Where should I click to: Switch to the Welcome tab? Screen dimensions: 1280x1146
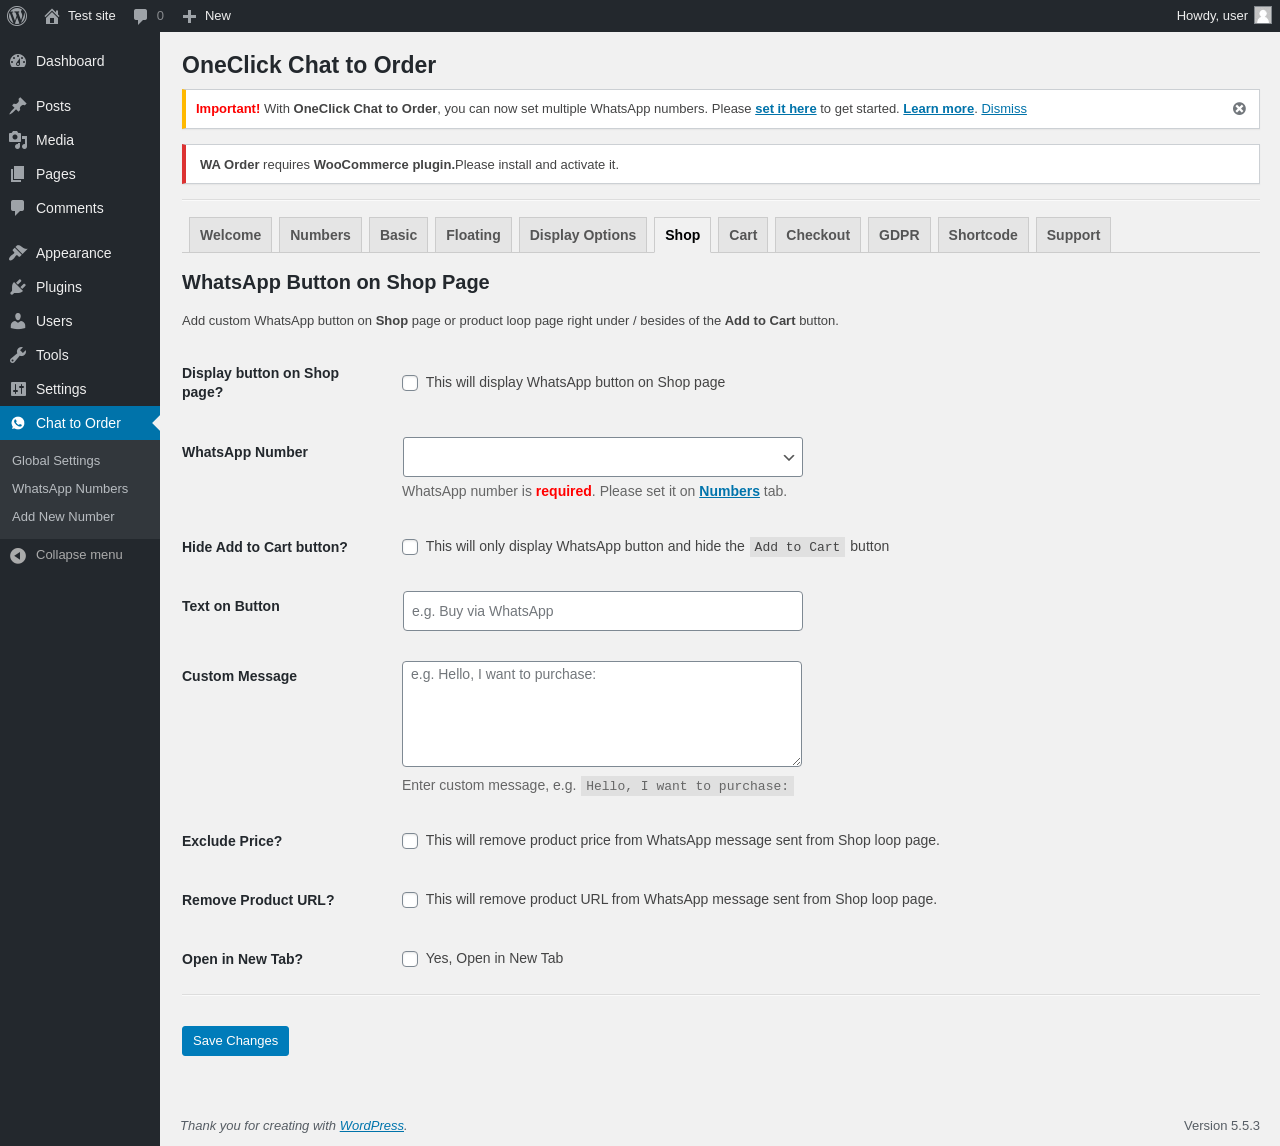point(230,235)
